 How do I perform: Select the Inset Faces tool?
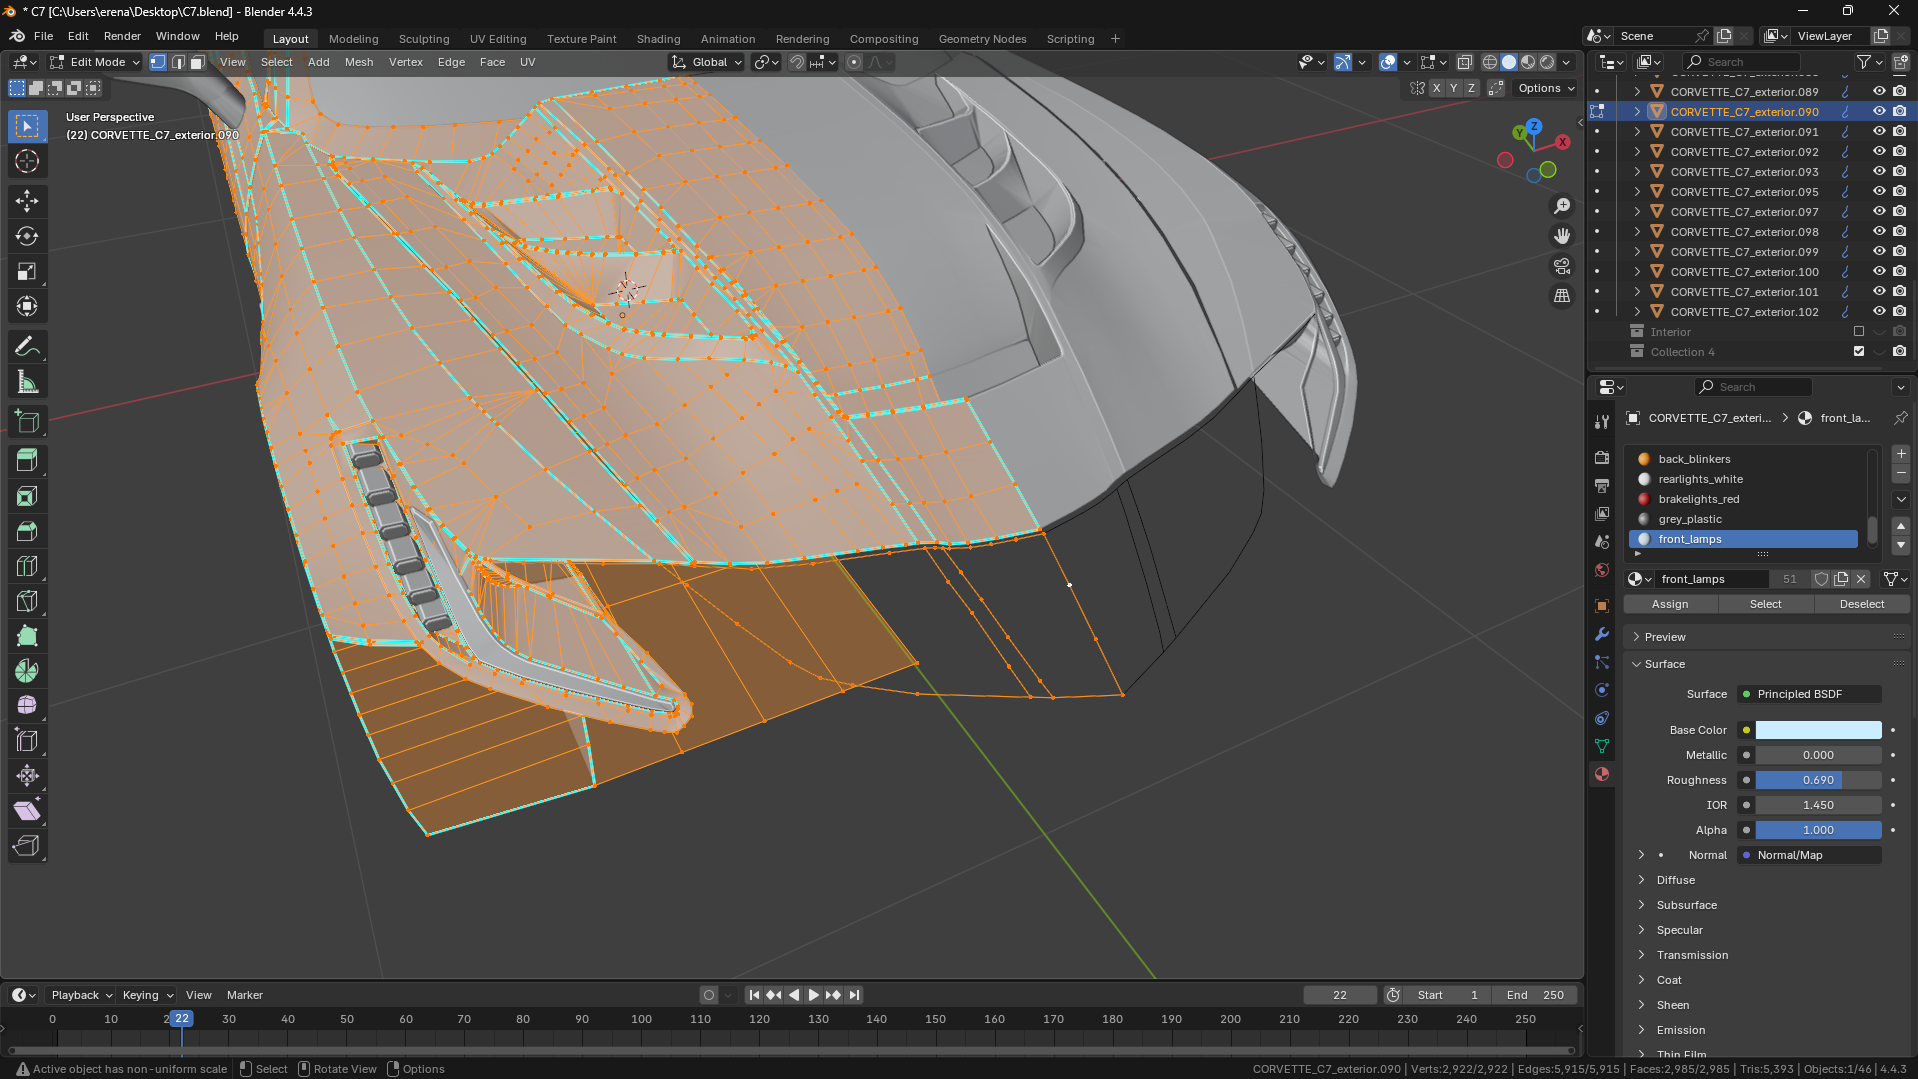(27, 496)
